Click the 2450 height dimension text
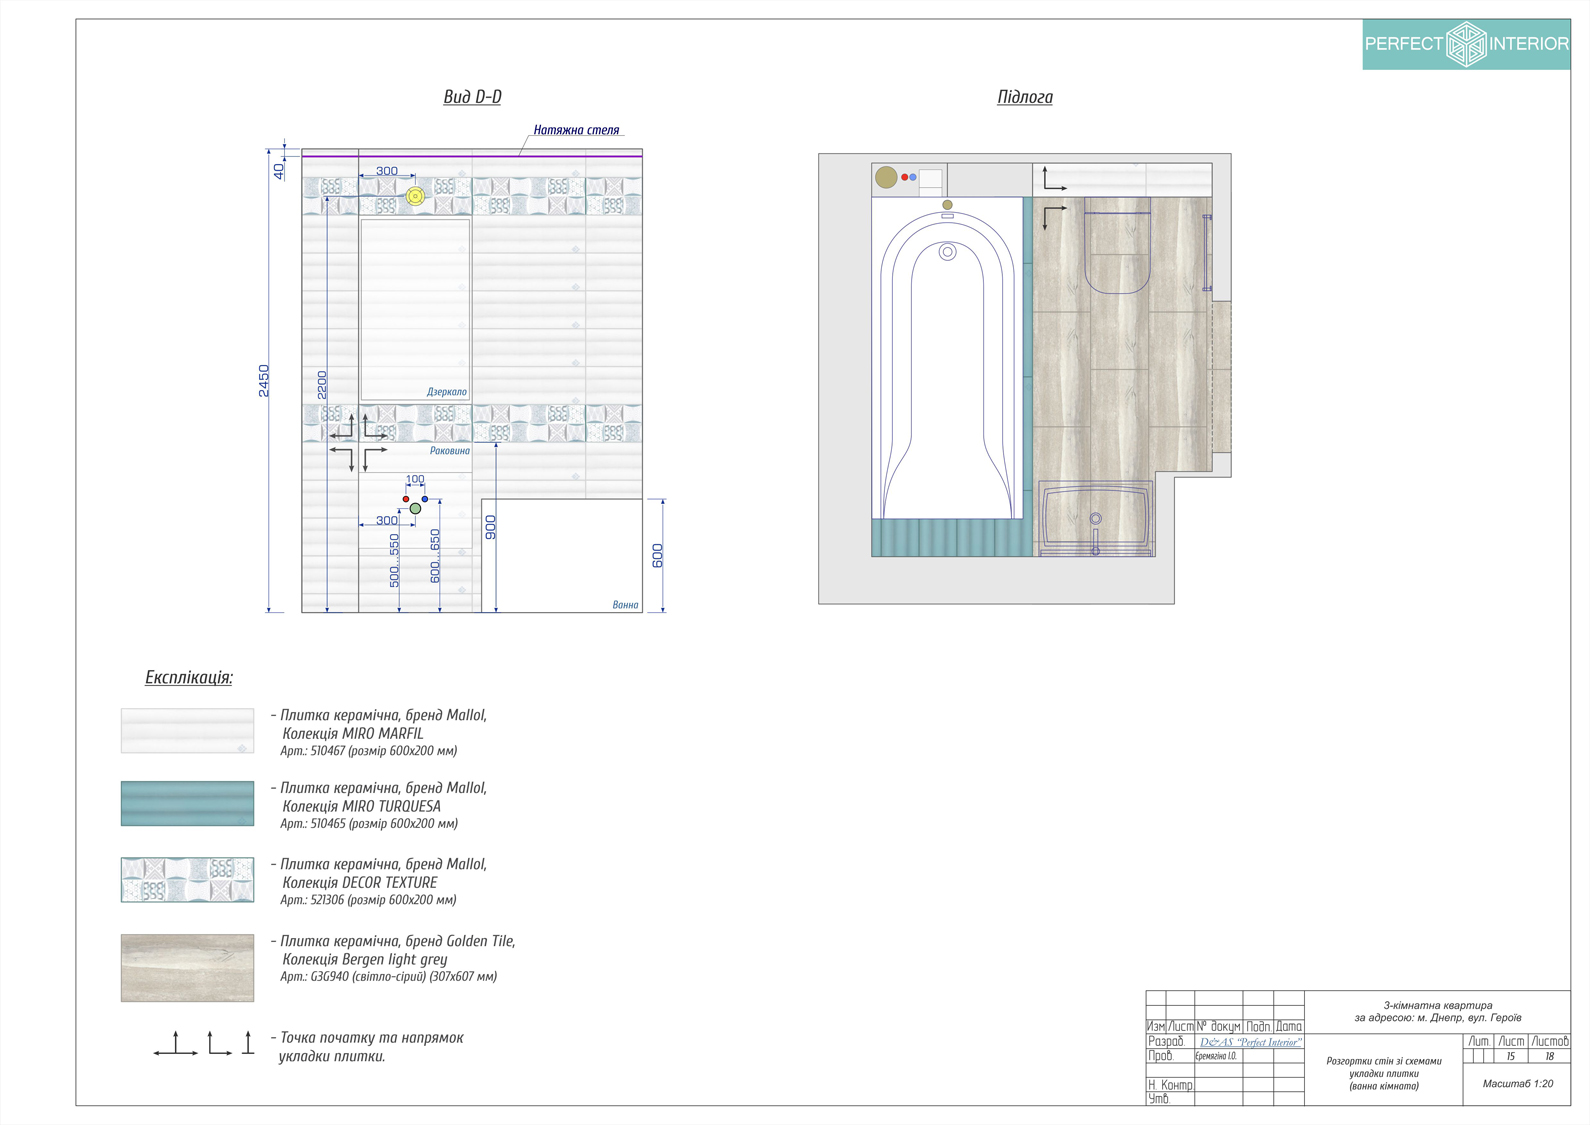 click(264, 381)
